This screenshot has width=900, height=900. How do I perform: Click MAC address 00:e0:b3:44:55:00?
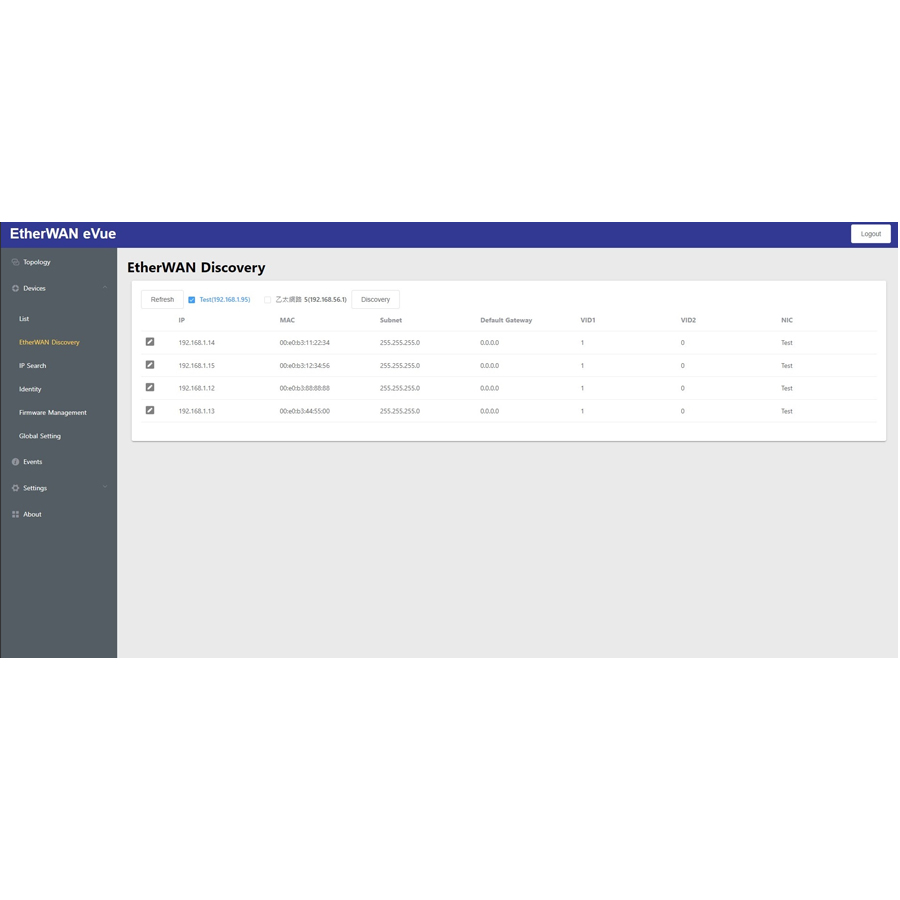point(305,412)
